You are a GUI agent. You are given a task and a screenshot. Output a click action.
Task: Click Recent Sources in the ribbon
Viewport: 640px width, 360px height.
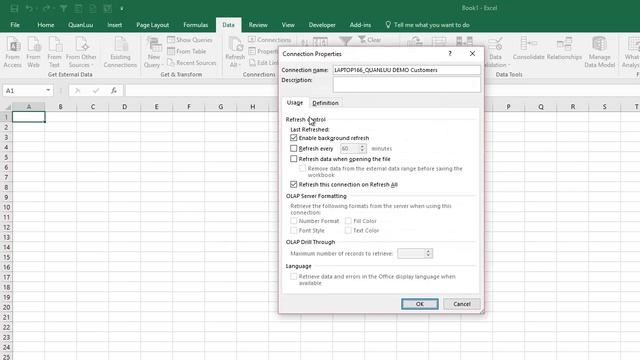click(x=191, y=62)
